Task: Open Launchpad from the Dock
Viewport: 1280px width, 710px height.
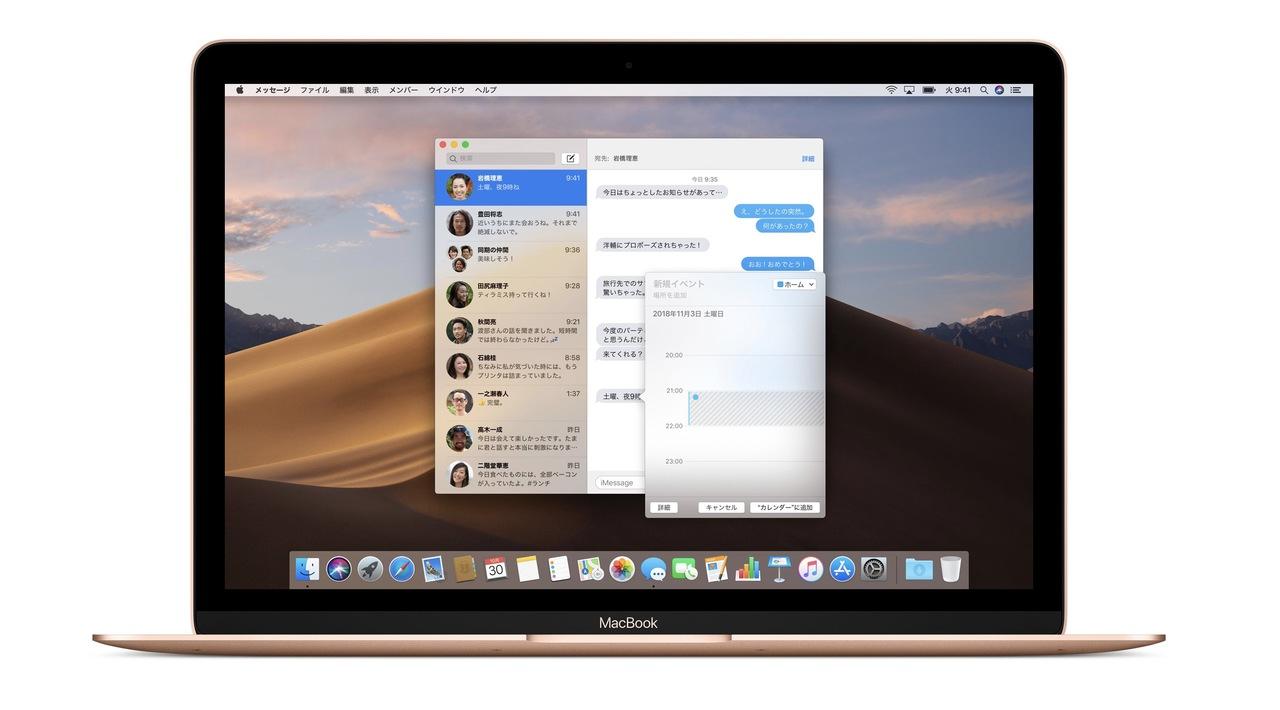Action: click(x=369, y=569)
